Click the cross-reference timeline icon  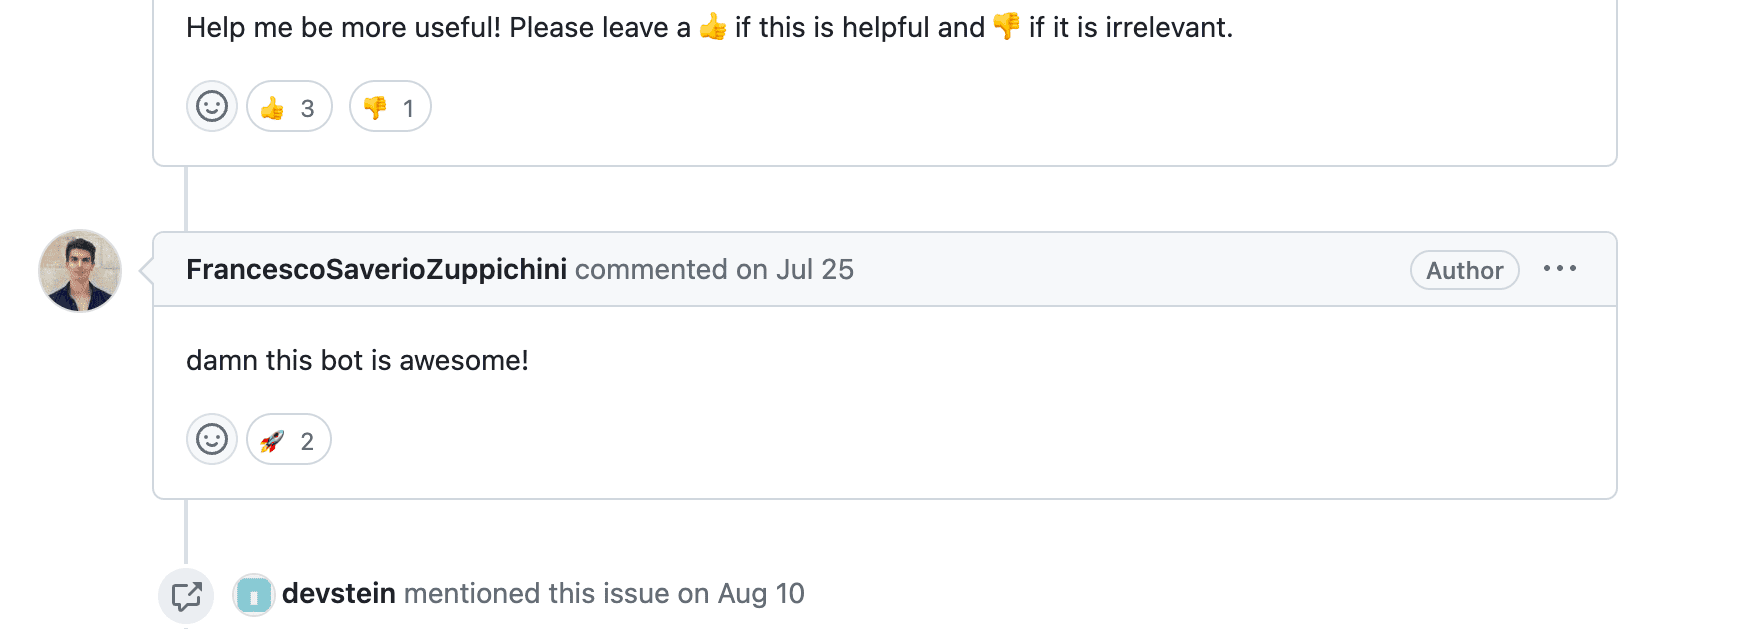tap(186, 596)
